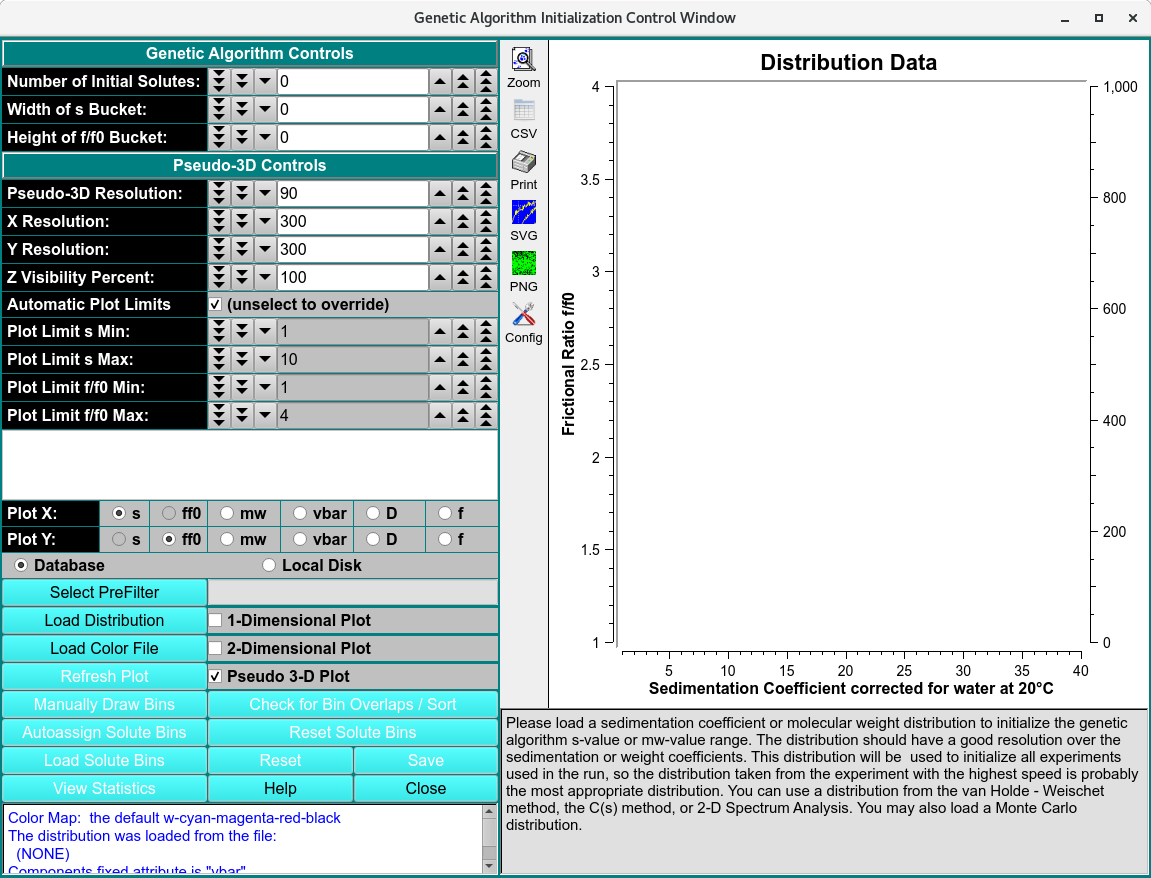
Task: Load a new distribution
Action: [104, 620]
